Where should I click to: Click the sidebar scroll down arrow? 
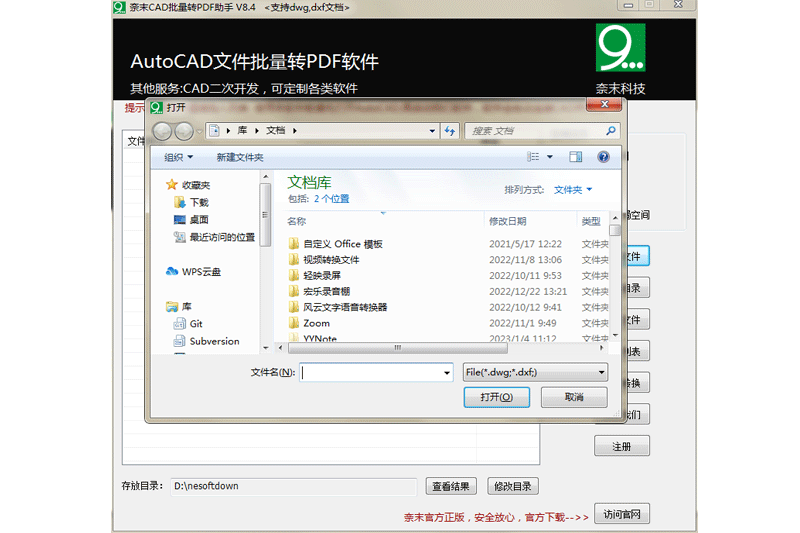[x=266, y=348]
